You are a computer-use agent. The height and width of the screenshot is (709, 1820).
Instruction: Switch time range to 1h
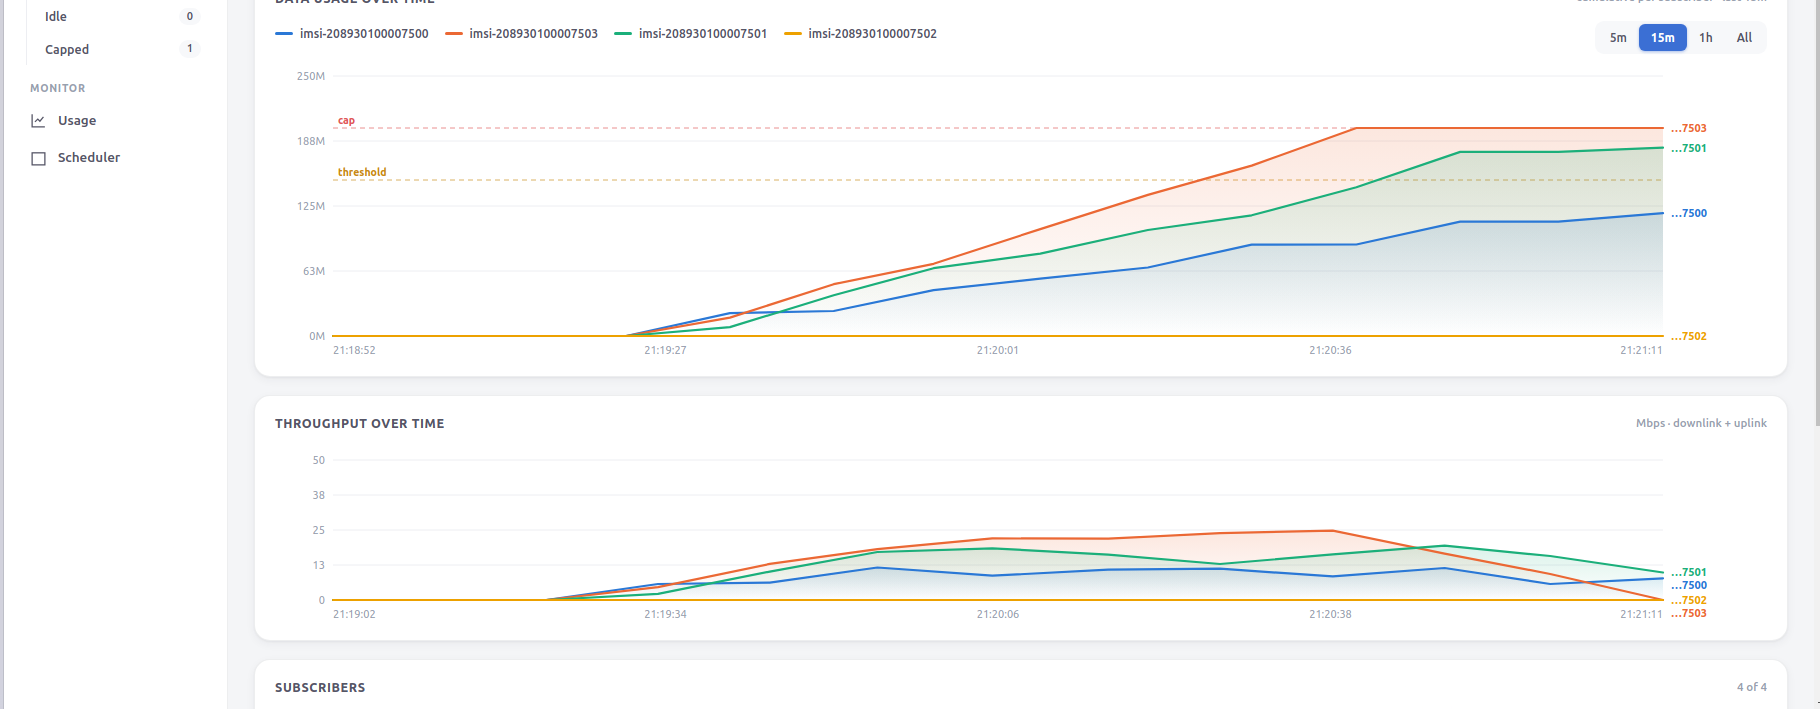click(x=1706, y=38)
